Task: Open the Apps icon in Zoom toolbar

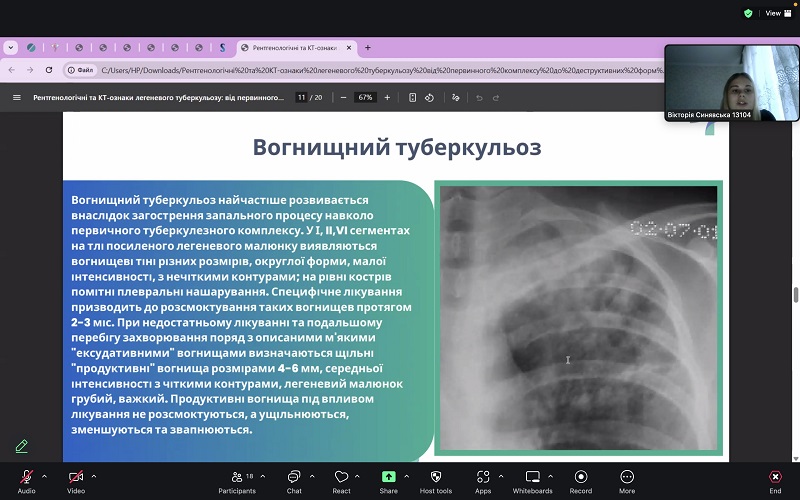Action: pyautogui.click(x=483, y=477)
